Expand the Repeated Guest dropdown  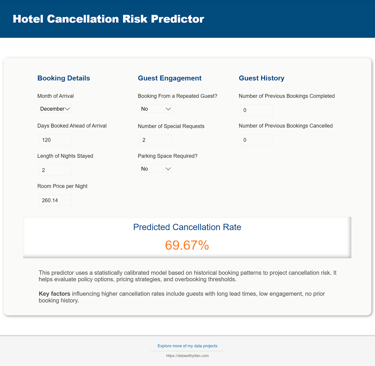156,109
